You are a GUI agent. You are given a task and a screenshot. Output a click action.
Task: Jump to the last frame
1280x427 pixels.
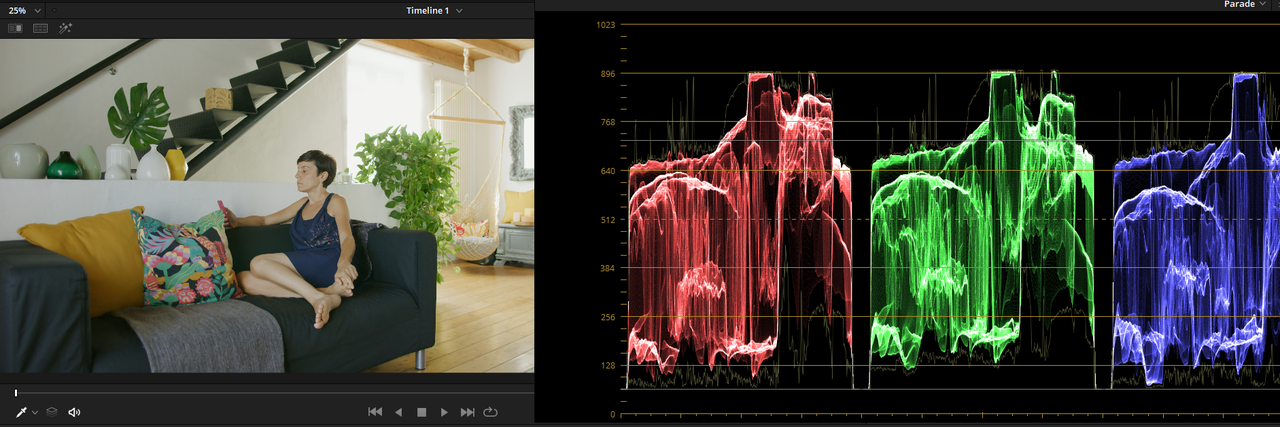click(467, 412)
